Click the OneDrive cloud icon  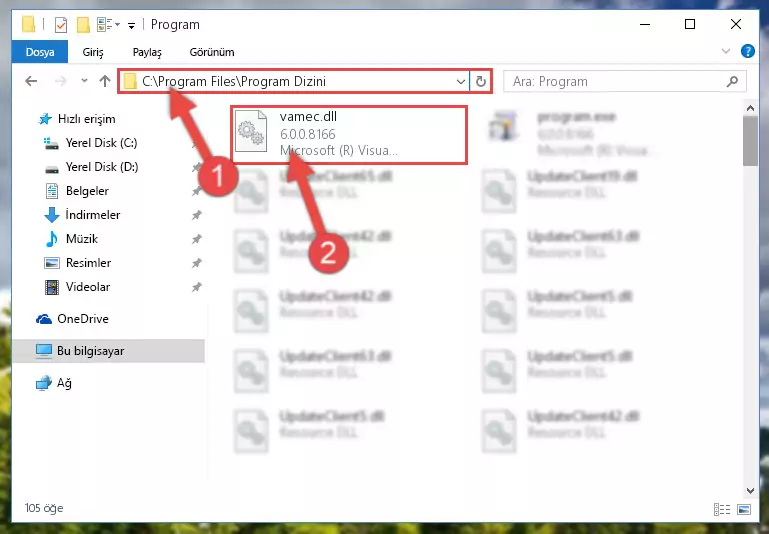tap(44, 319)
